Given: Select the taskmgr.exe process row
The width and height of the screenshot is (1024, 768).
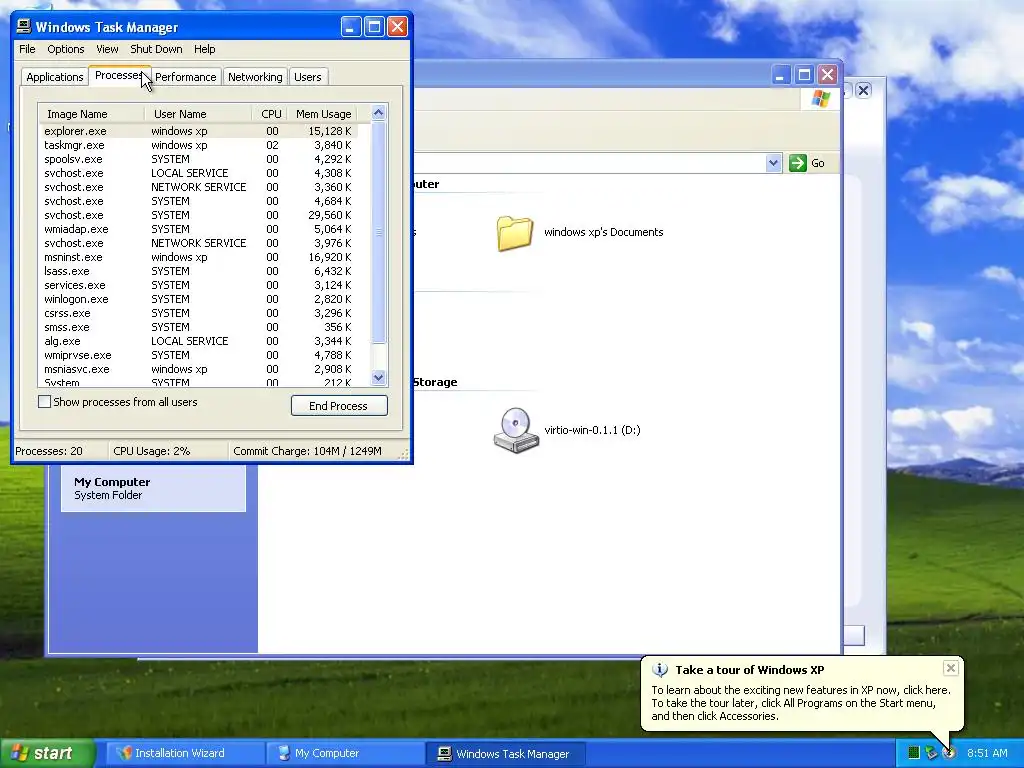Looking at the screenshot, I should tap(198, 145).
